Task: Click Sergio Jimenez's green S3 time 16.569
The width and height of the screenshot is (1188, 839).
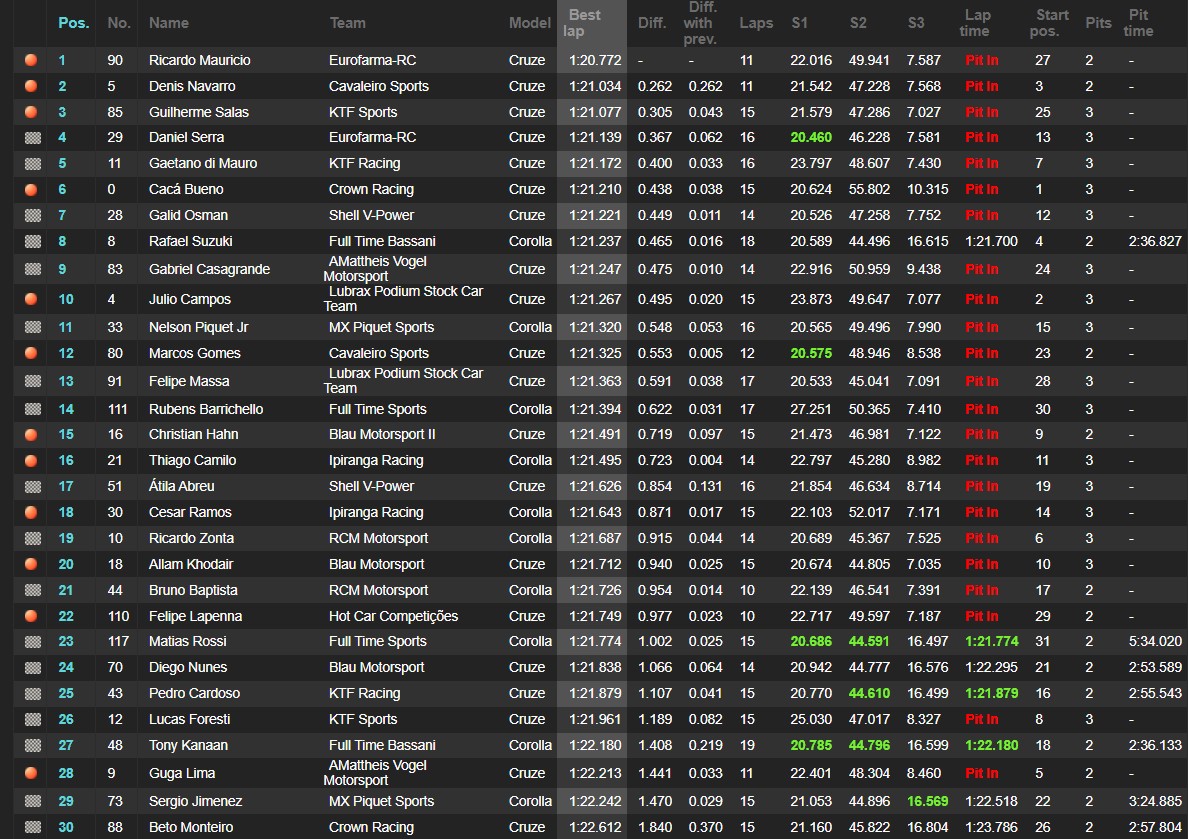Action: tap(927, 801)
